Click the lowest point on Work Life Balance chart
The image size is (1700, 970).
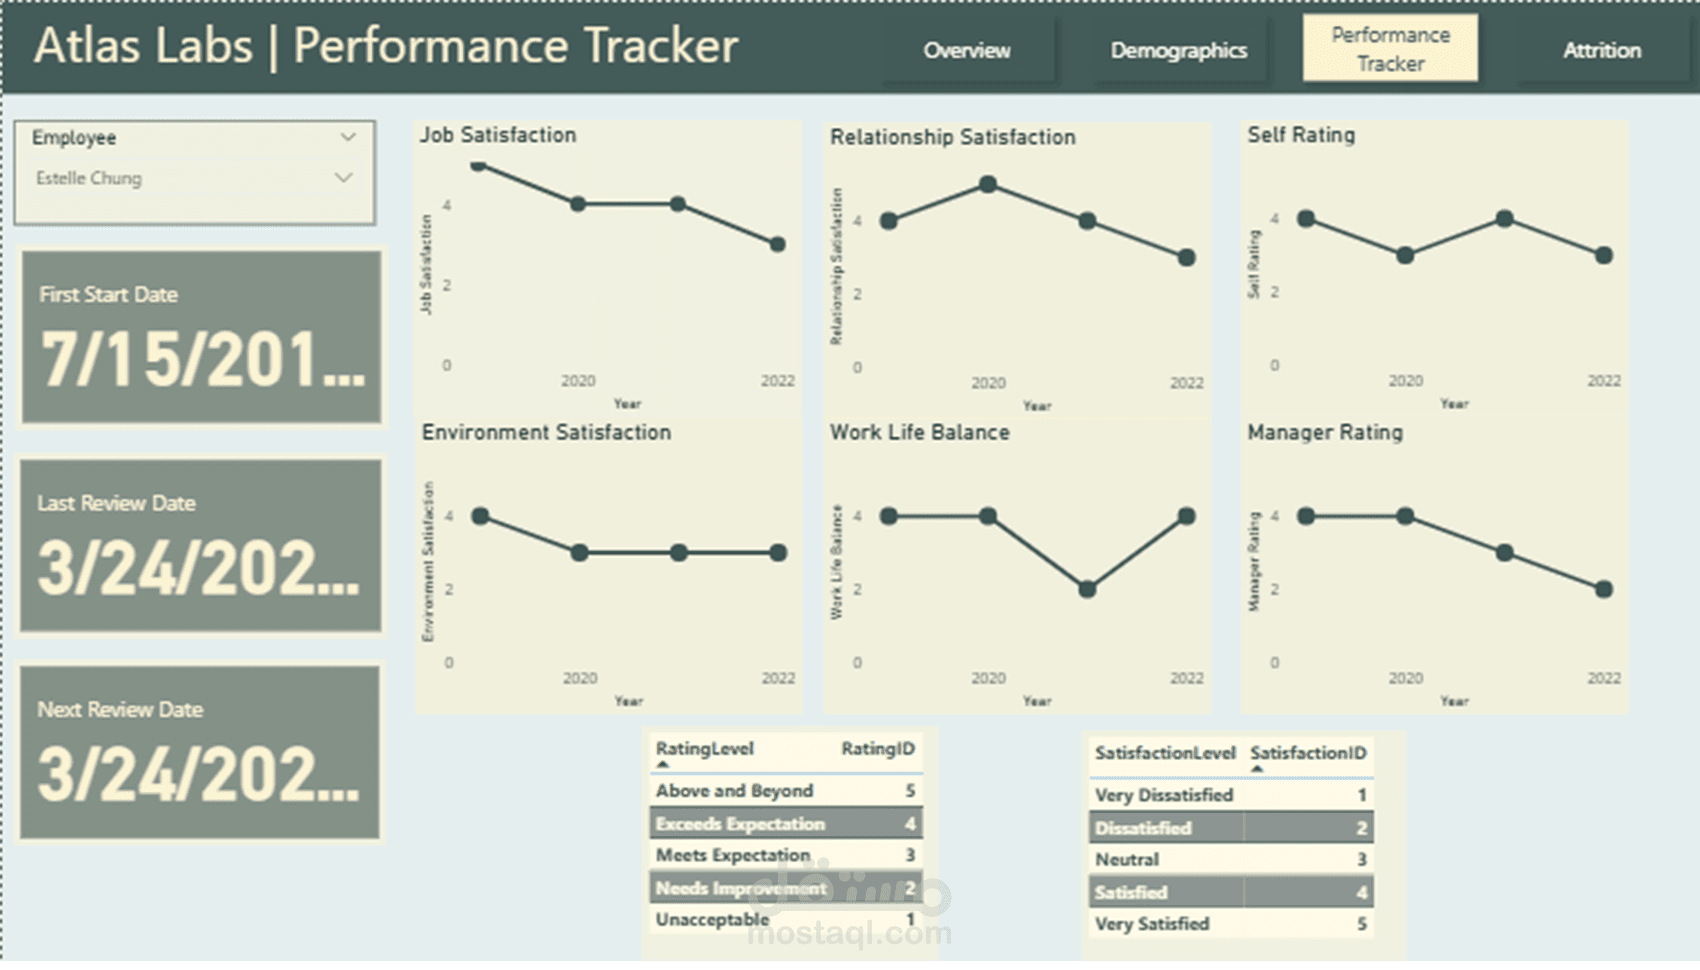1087,589
